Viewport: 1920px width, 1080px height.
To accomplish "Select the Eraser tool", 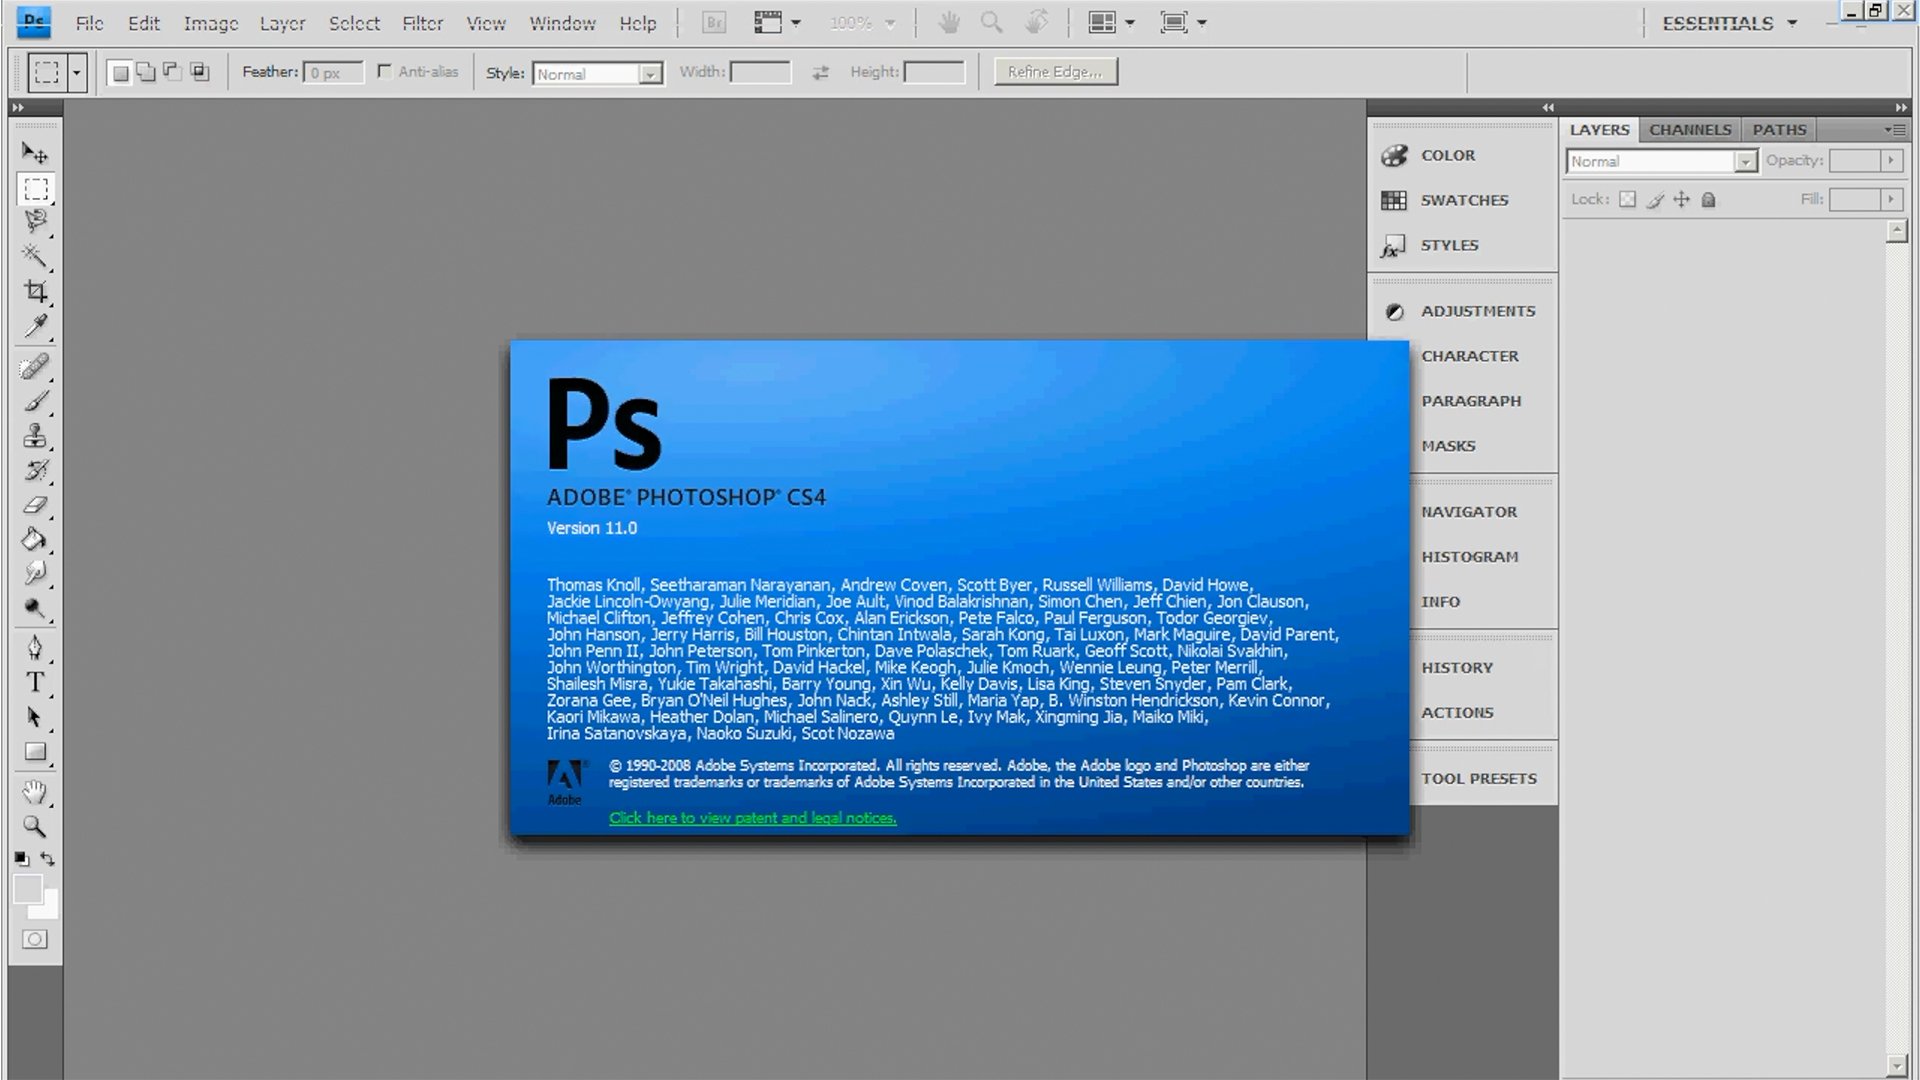I will pos(35,505).
